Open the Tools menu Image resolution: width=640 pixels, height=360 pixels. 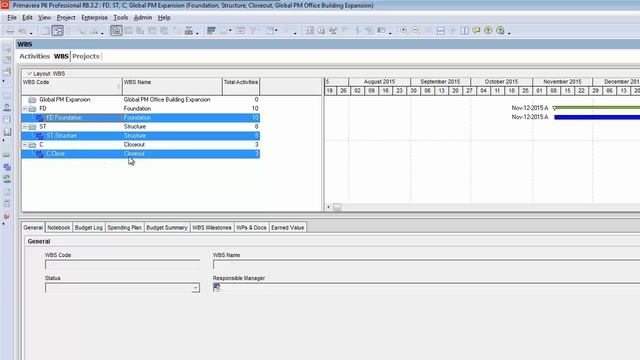tap(120, 18)
